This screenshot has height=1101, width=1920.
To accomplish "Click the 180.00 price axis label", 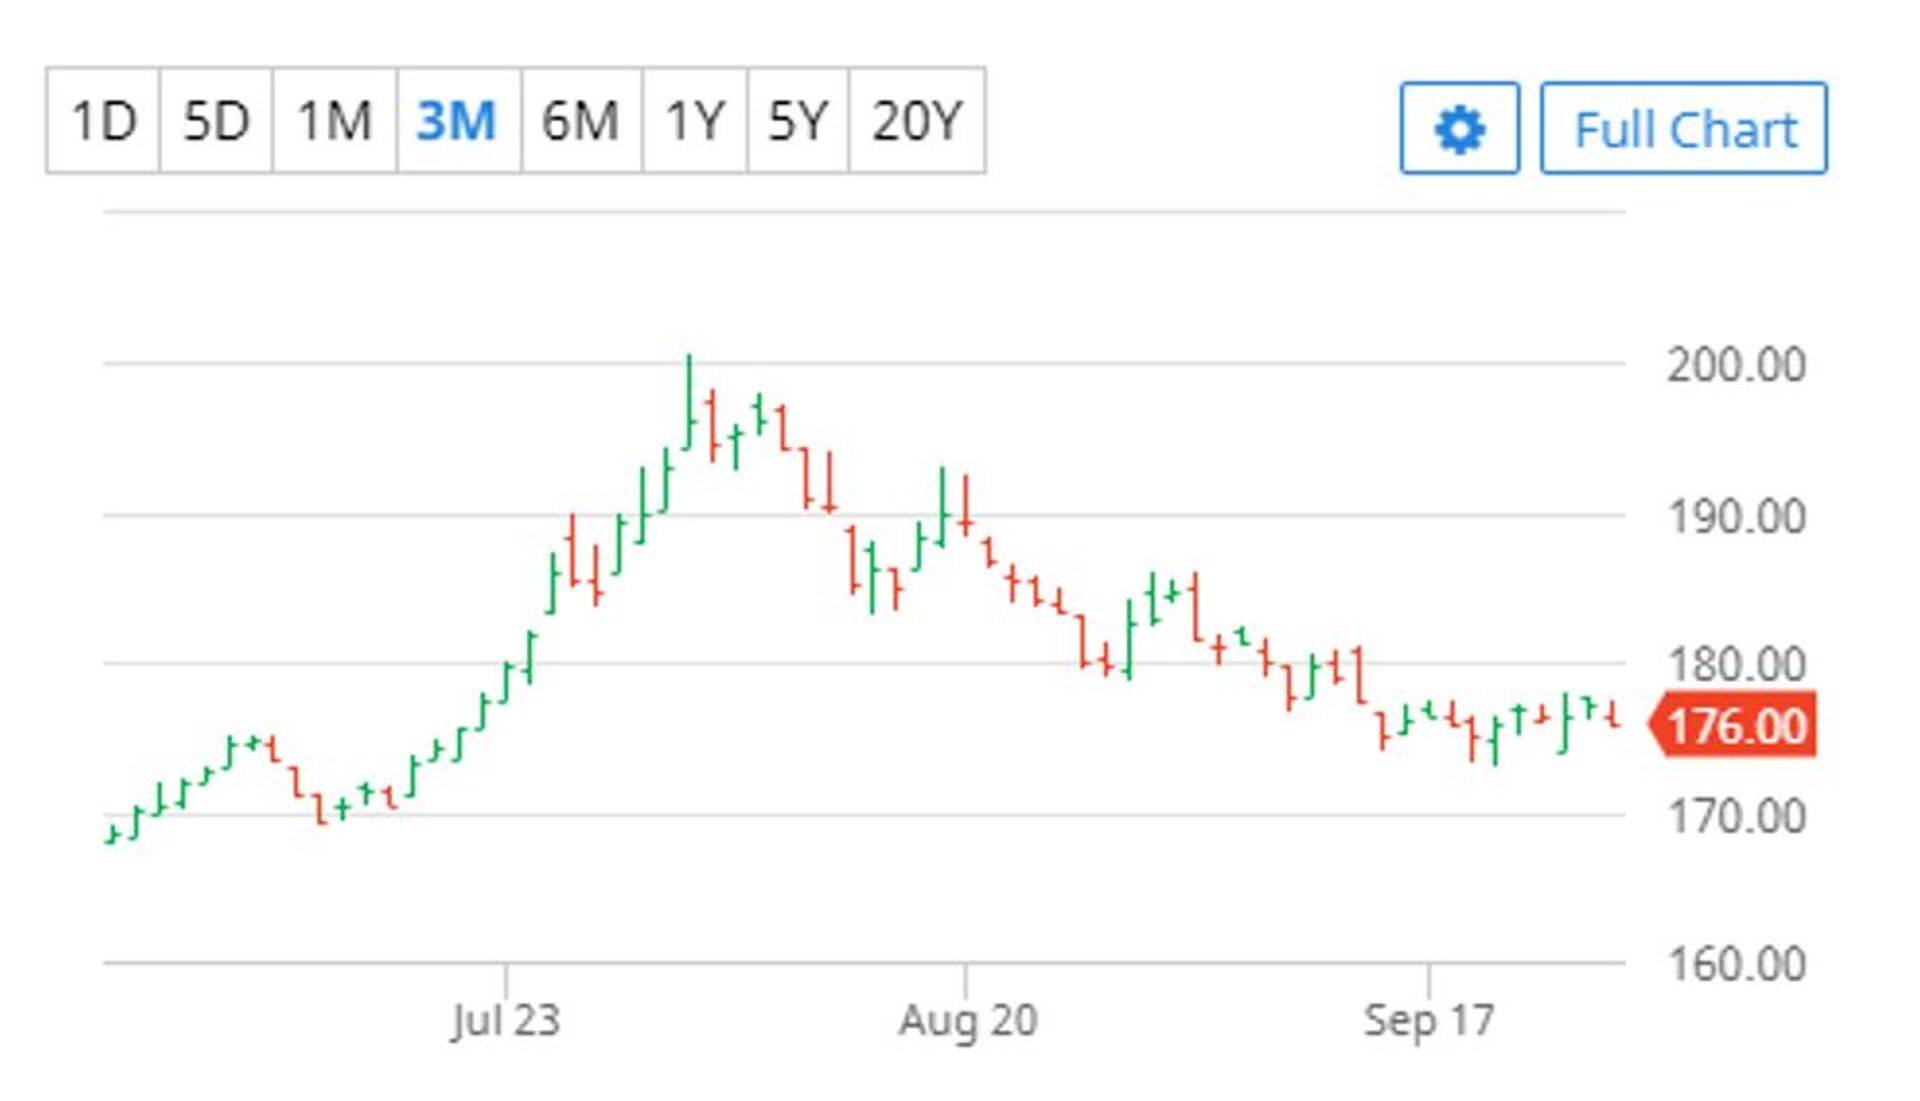I will 1736,665.
